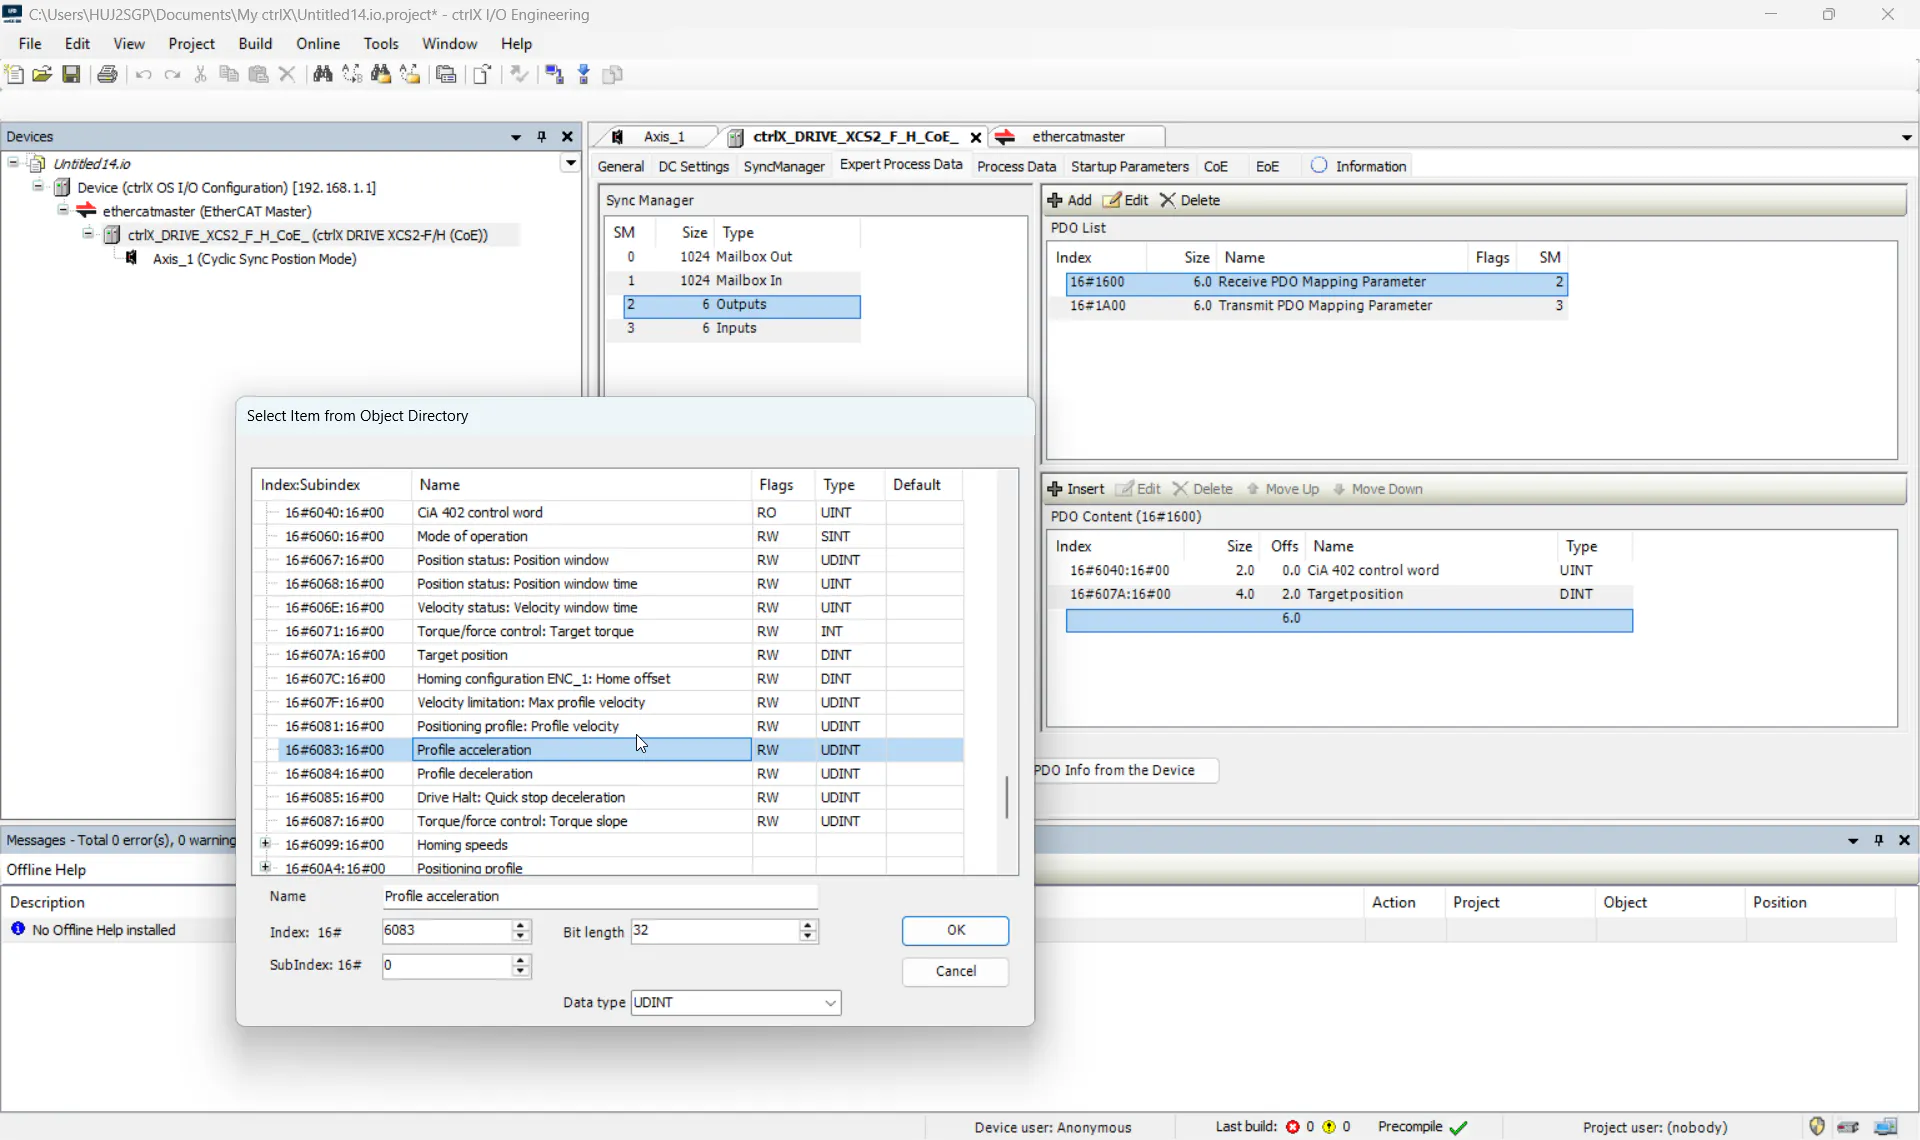This screenshot has height=1140, width=1920.
Task: Open the Data type UDINT dropdown
Action: point(830,1003)
